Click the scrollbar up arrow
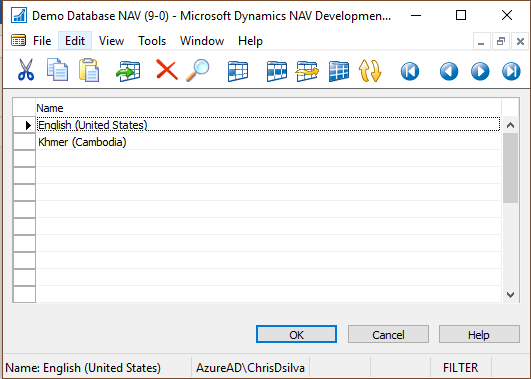Viewport: 531px width, 379px height. (x=510, y=125)
